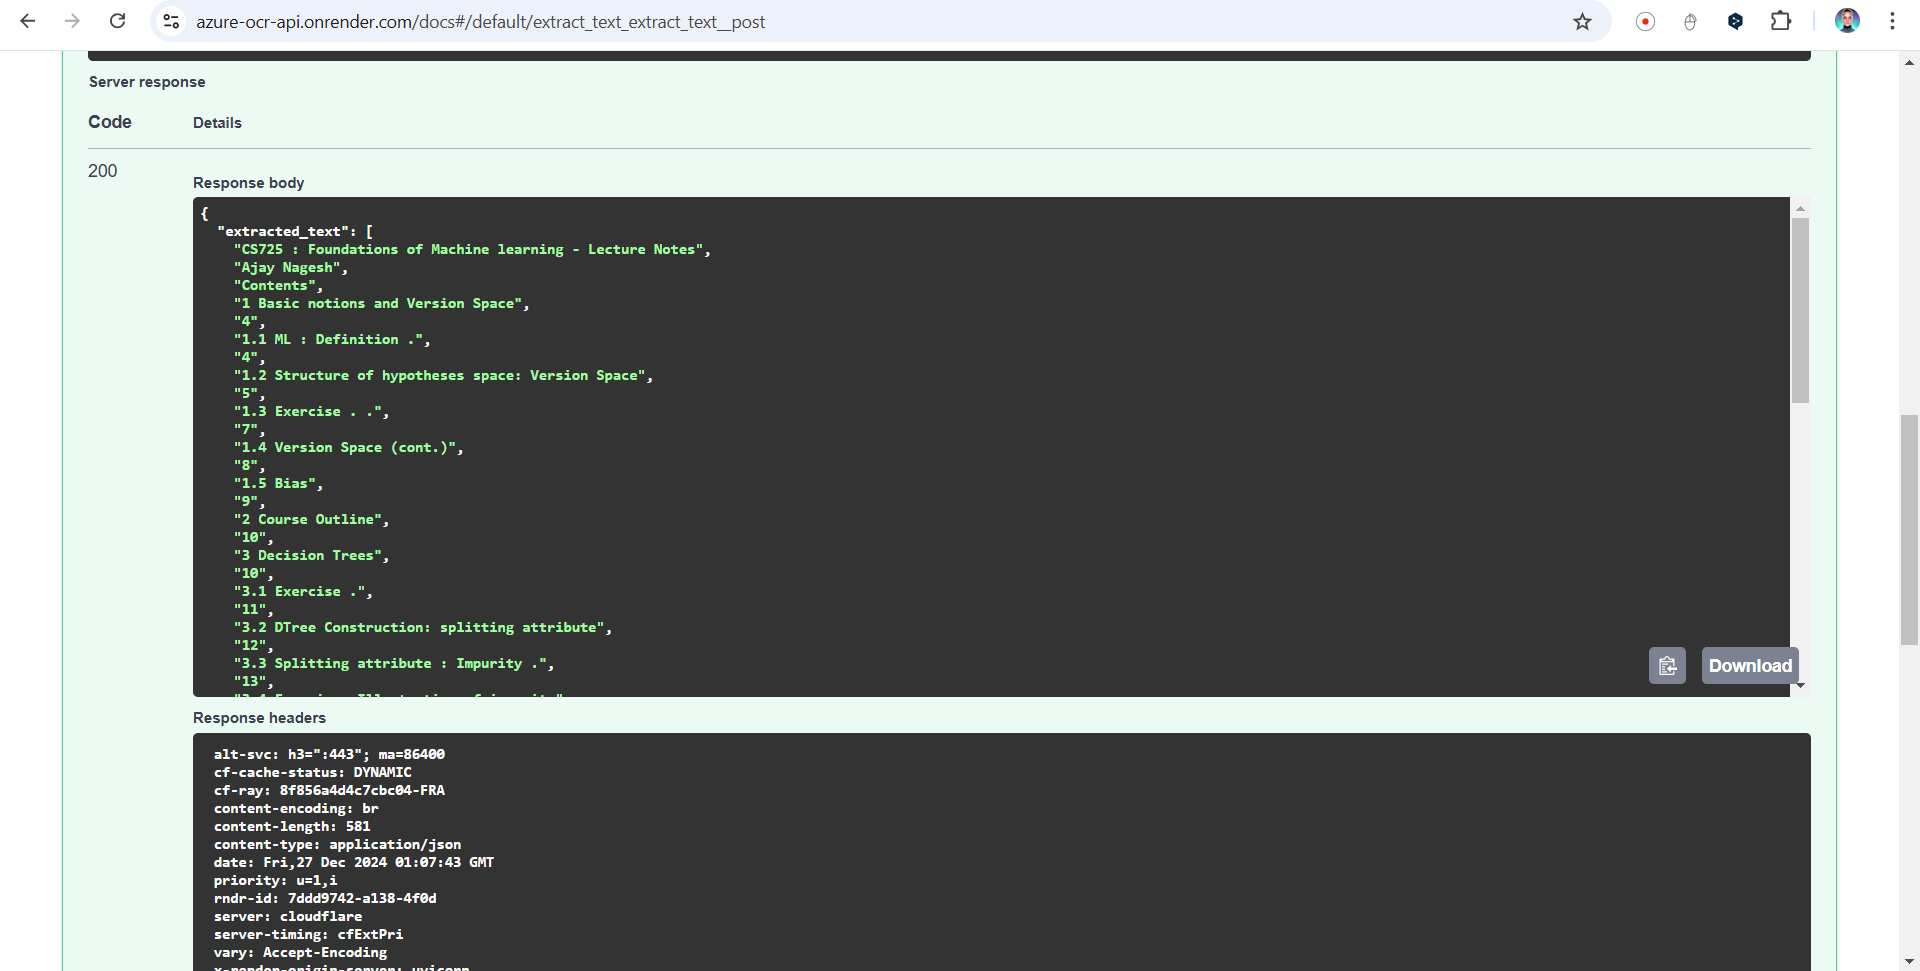Go forward to the next page
1920x971 pixels.
coord(72,22)
